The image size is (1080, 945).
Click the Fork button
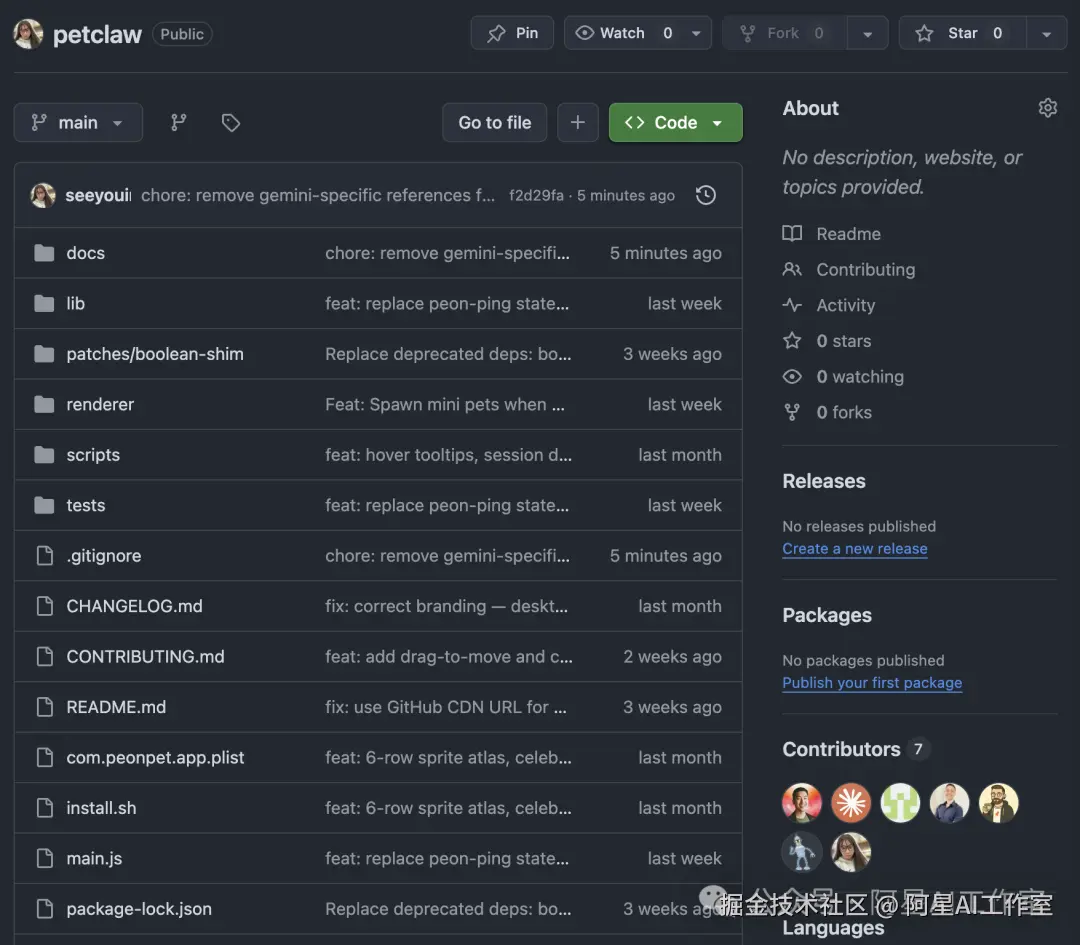tap(785, 33)
